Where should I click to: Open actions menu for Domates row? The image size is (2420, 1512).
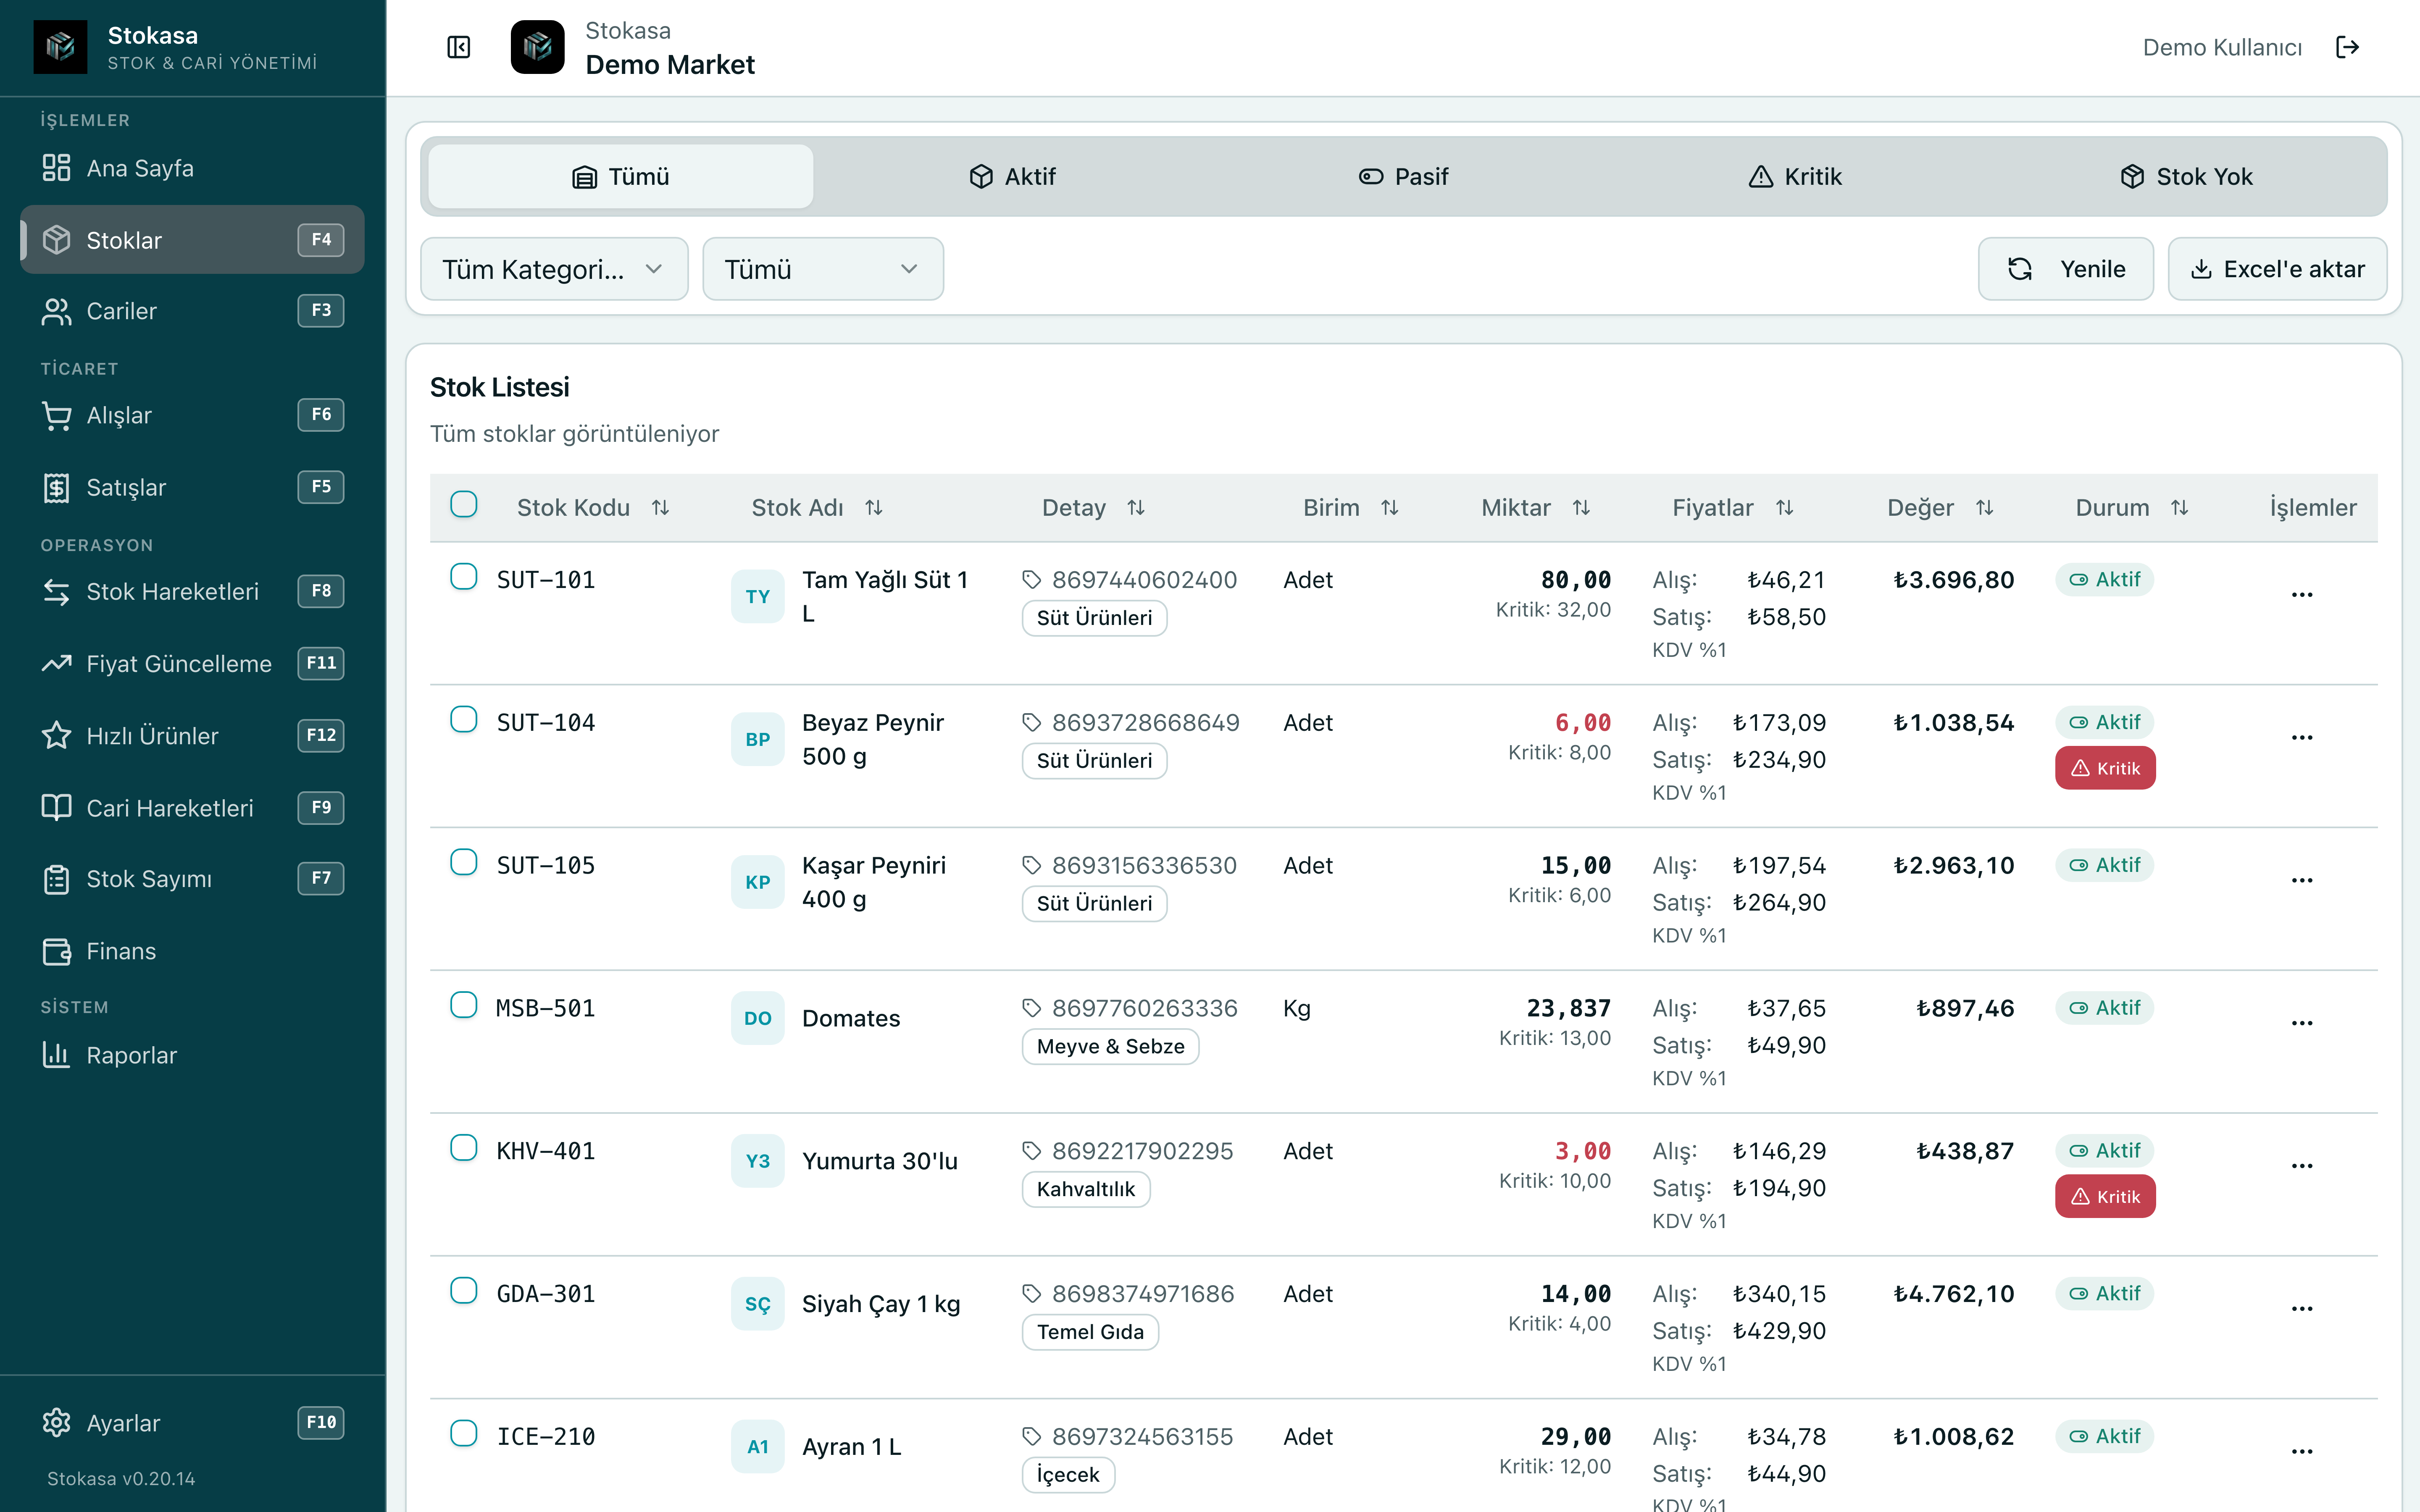2301,1023
